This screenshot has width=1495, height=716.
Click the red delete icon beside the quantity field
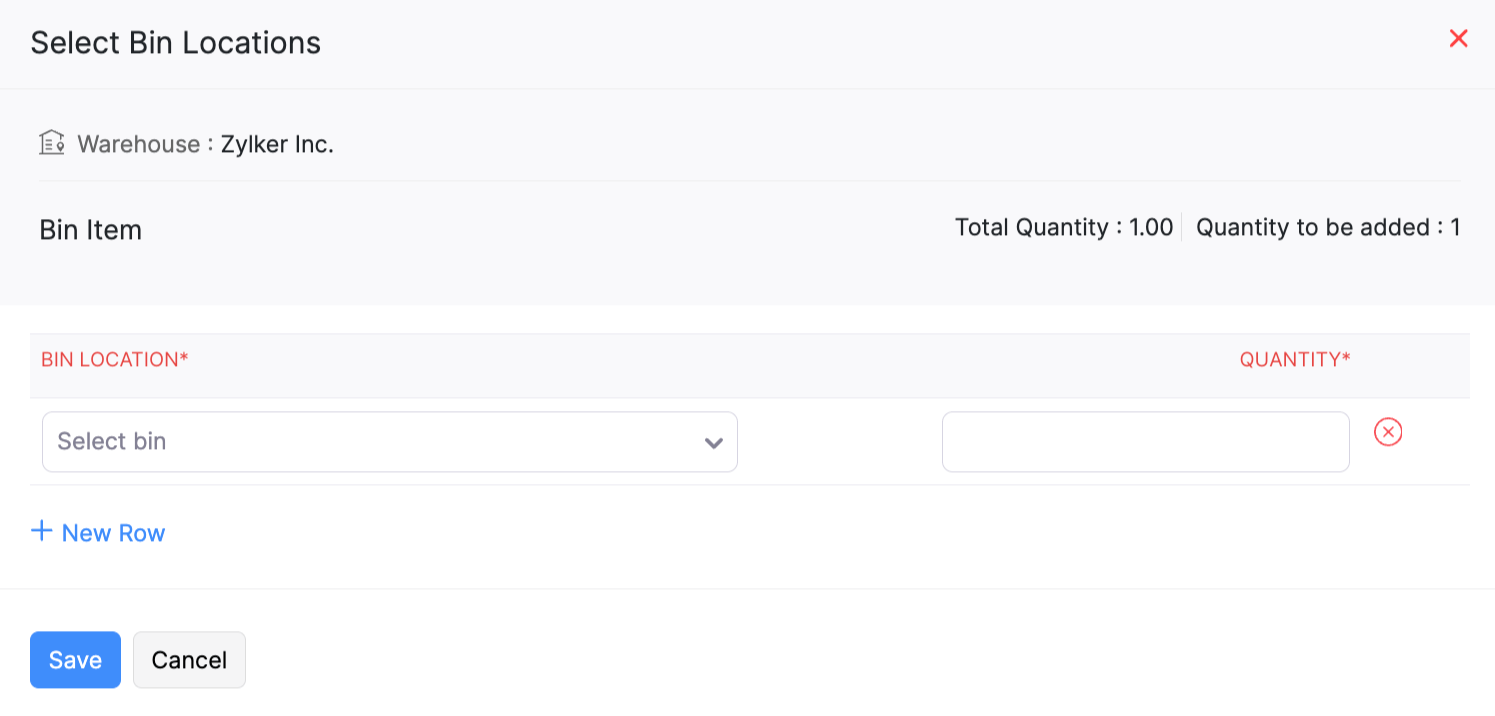(x=1388, y=432)
